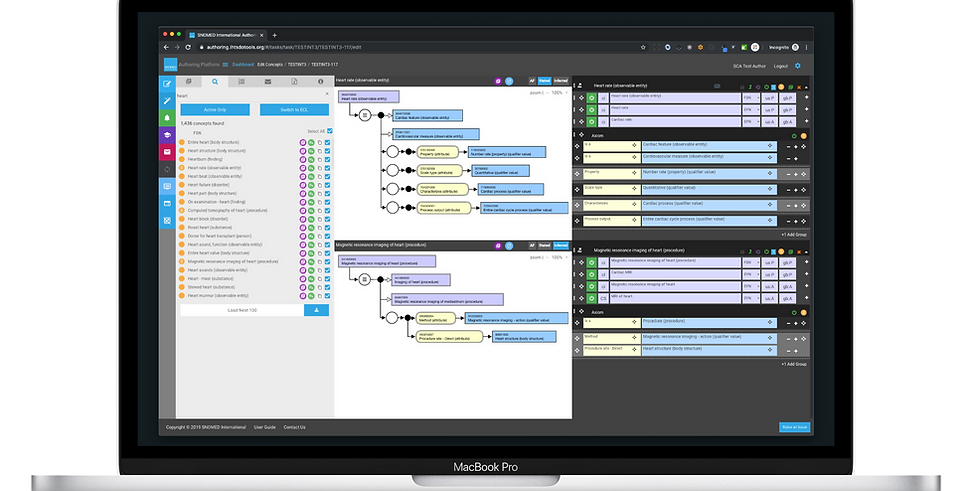
Task: Uncheck the Heart failure result checkbox
Action: pyautogui.click(x=327, y=185)
